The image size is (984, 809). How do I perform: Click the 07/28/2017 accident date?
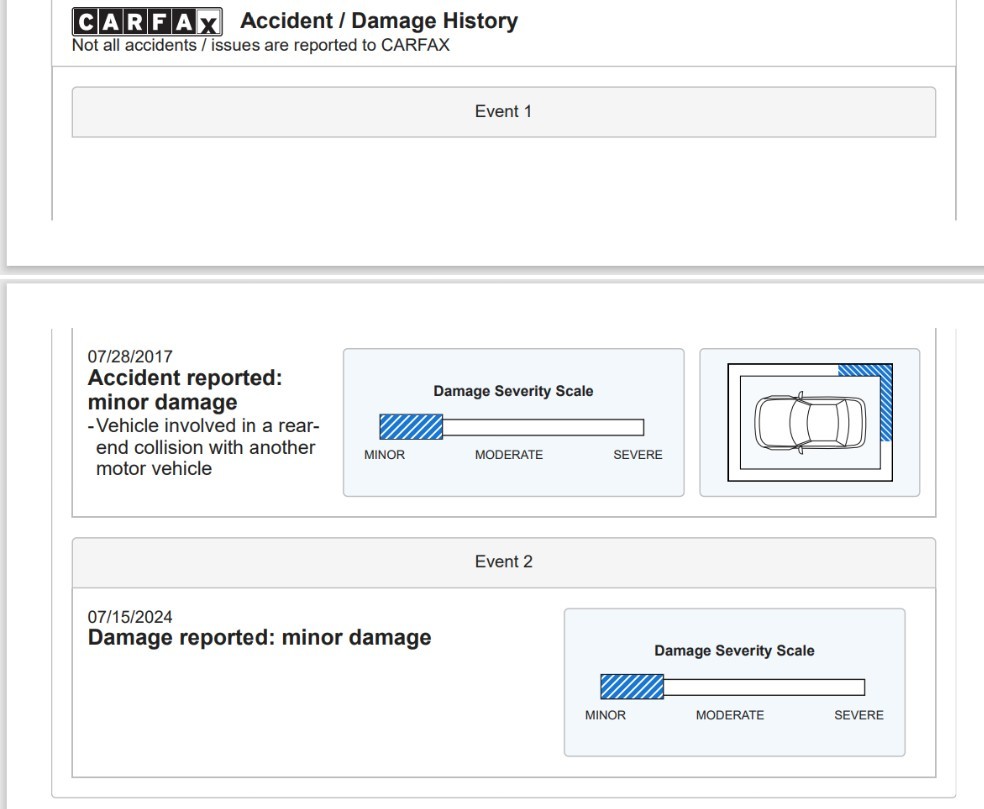pos(130,356)
